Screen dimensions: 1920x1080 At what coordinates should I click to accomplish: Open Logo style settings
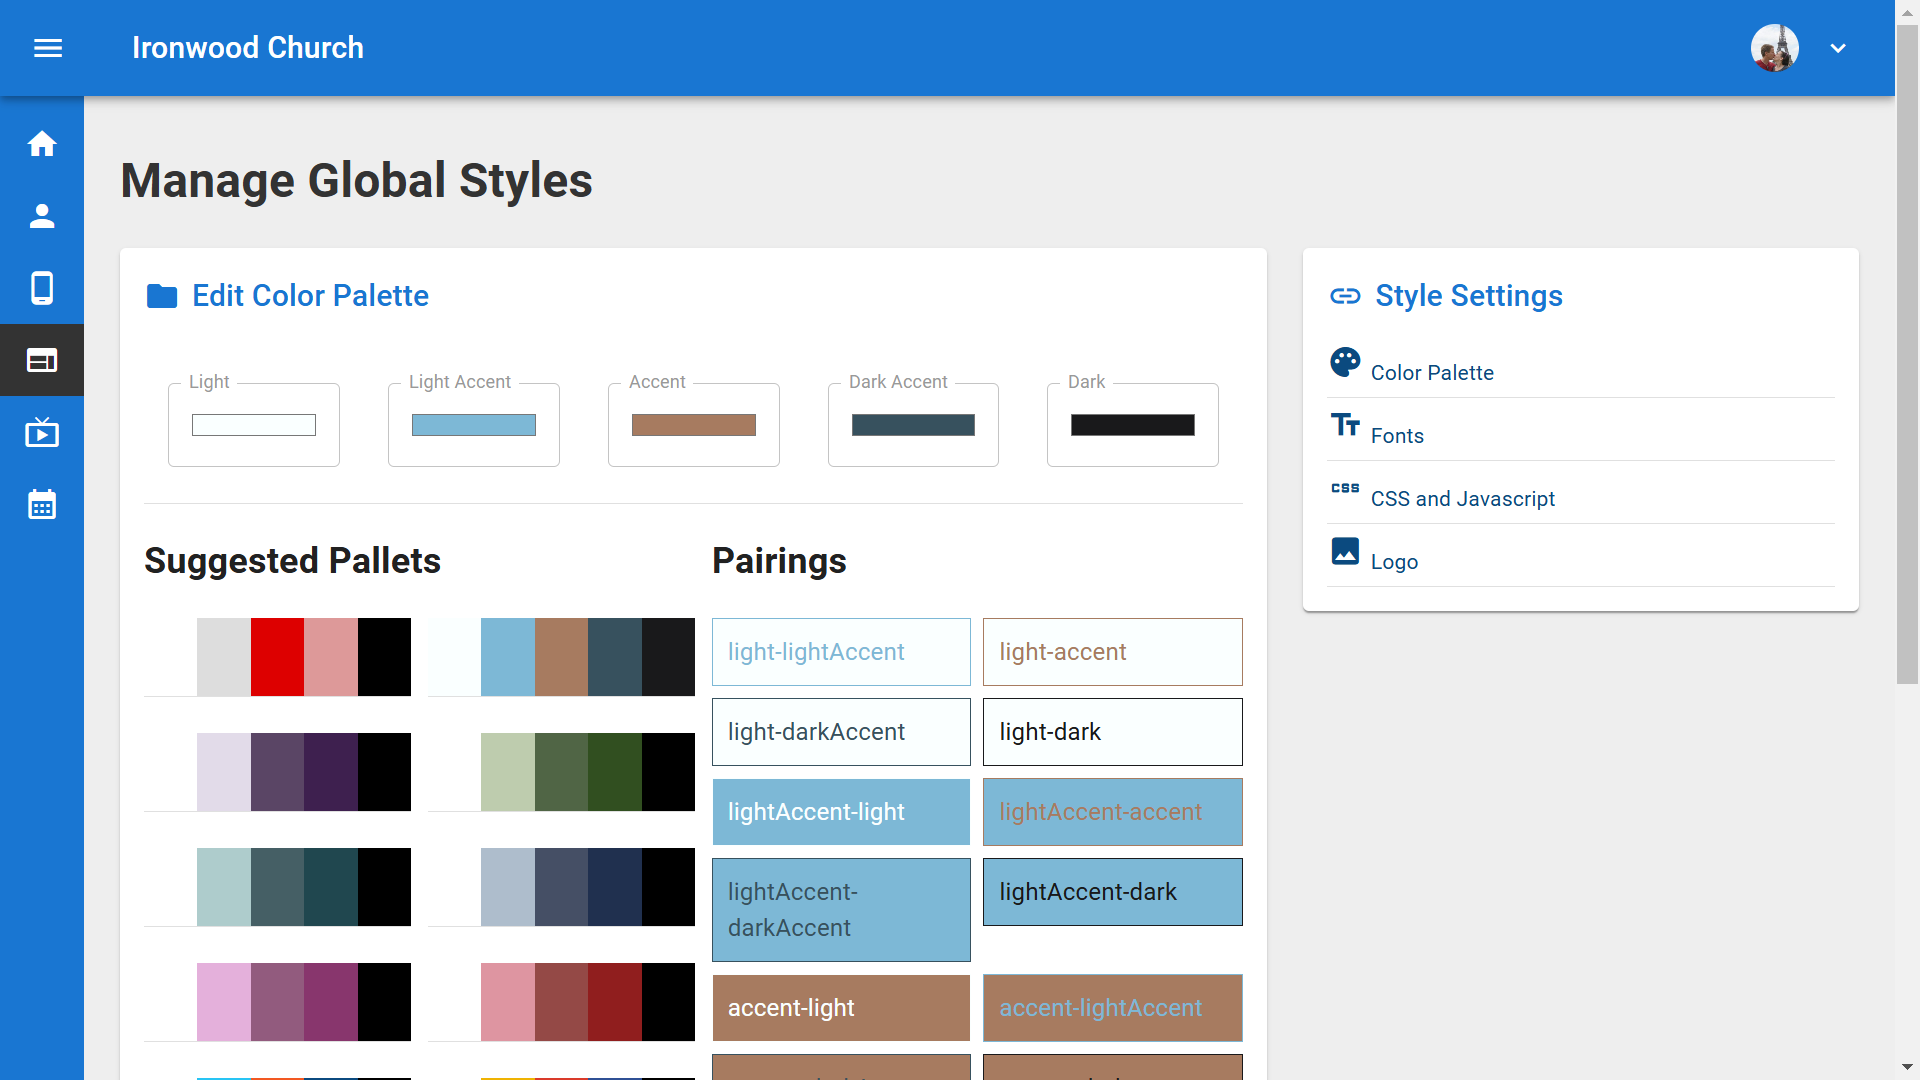tap(1394, 562)
